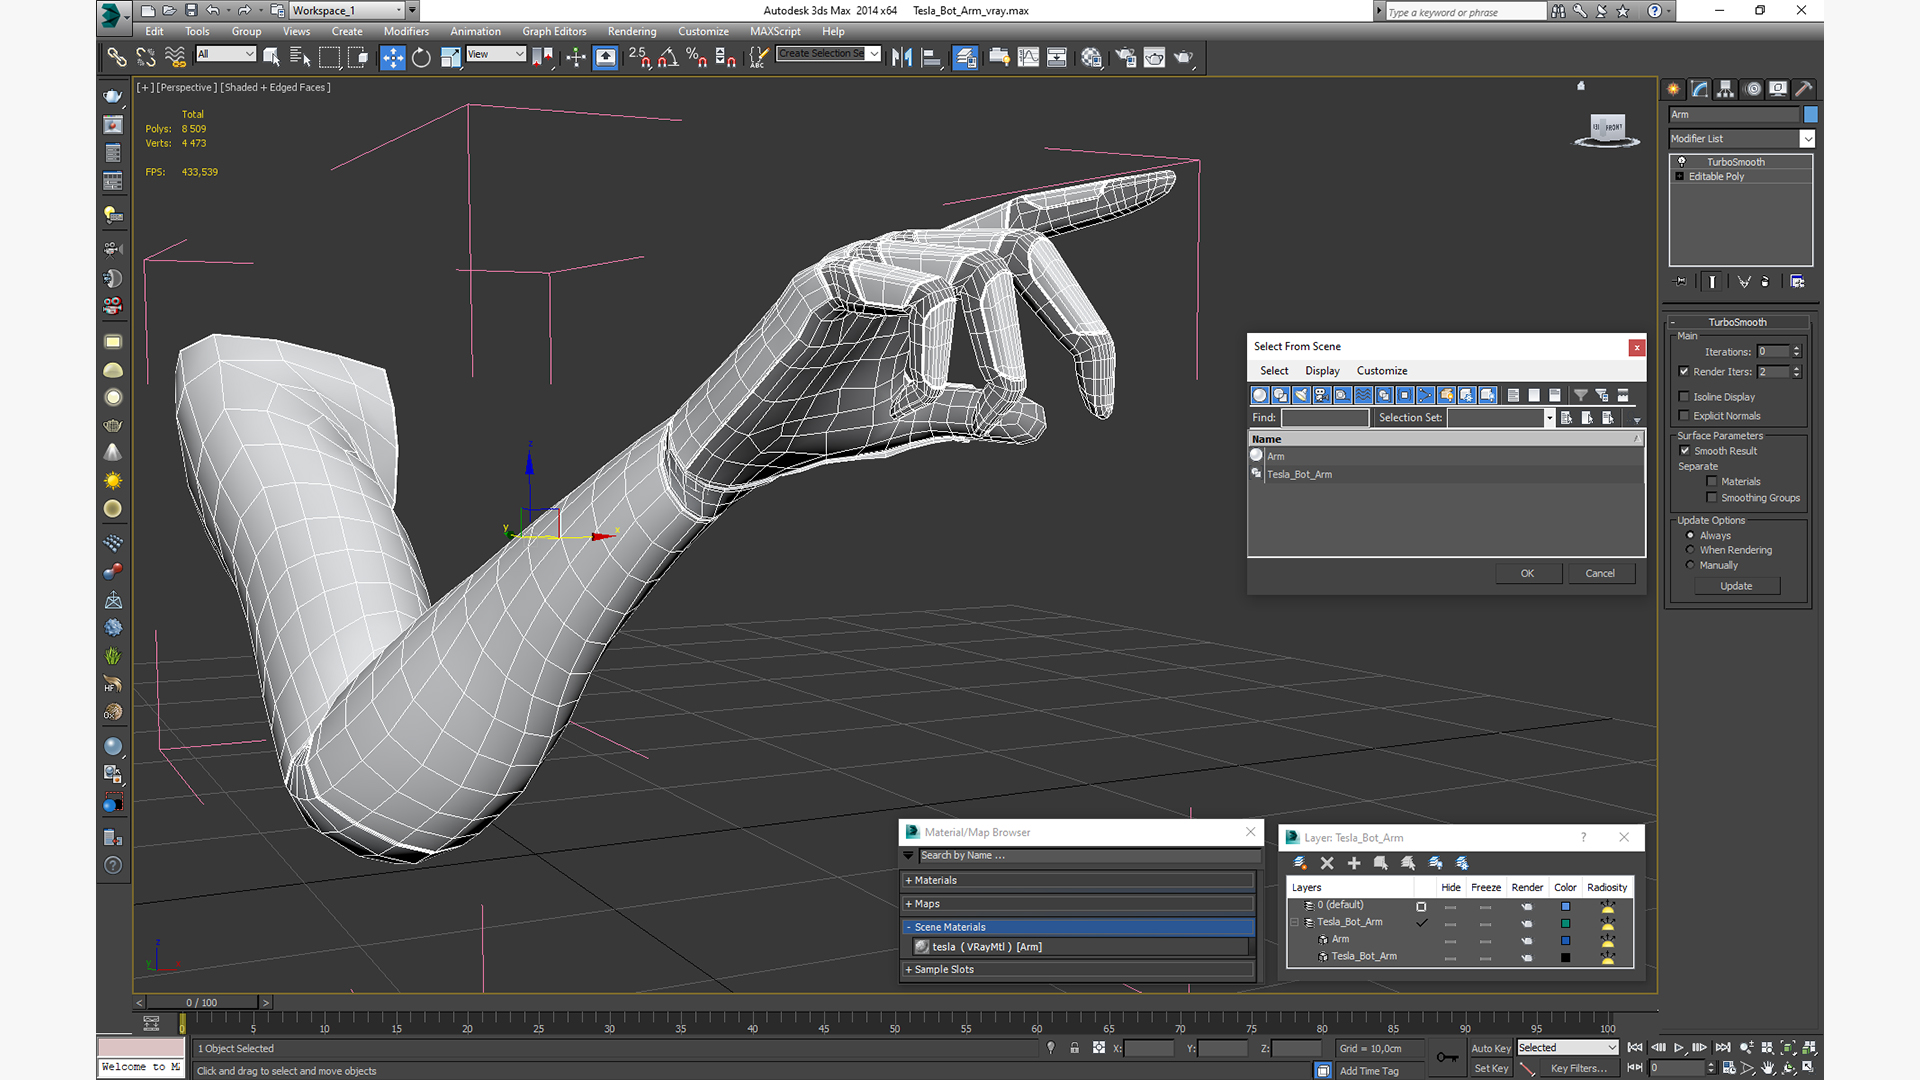
Task: Click Cancel in Select From Scene dialog
Action: (x=1600, y=574)
